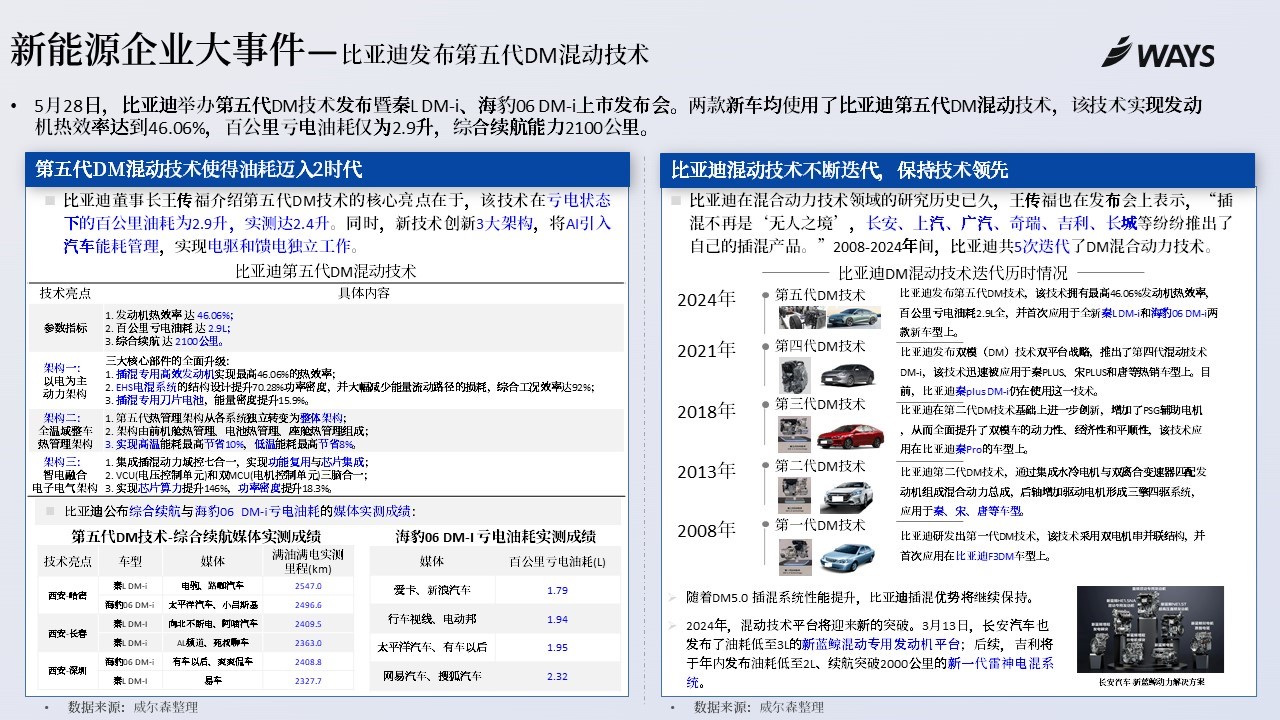The width and height of the screenshot is (1280, 720).
Task: Select the 参数指标 row label
Action: (65, 327)
